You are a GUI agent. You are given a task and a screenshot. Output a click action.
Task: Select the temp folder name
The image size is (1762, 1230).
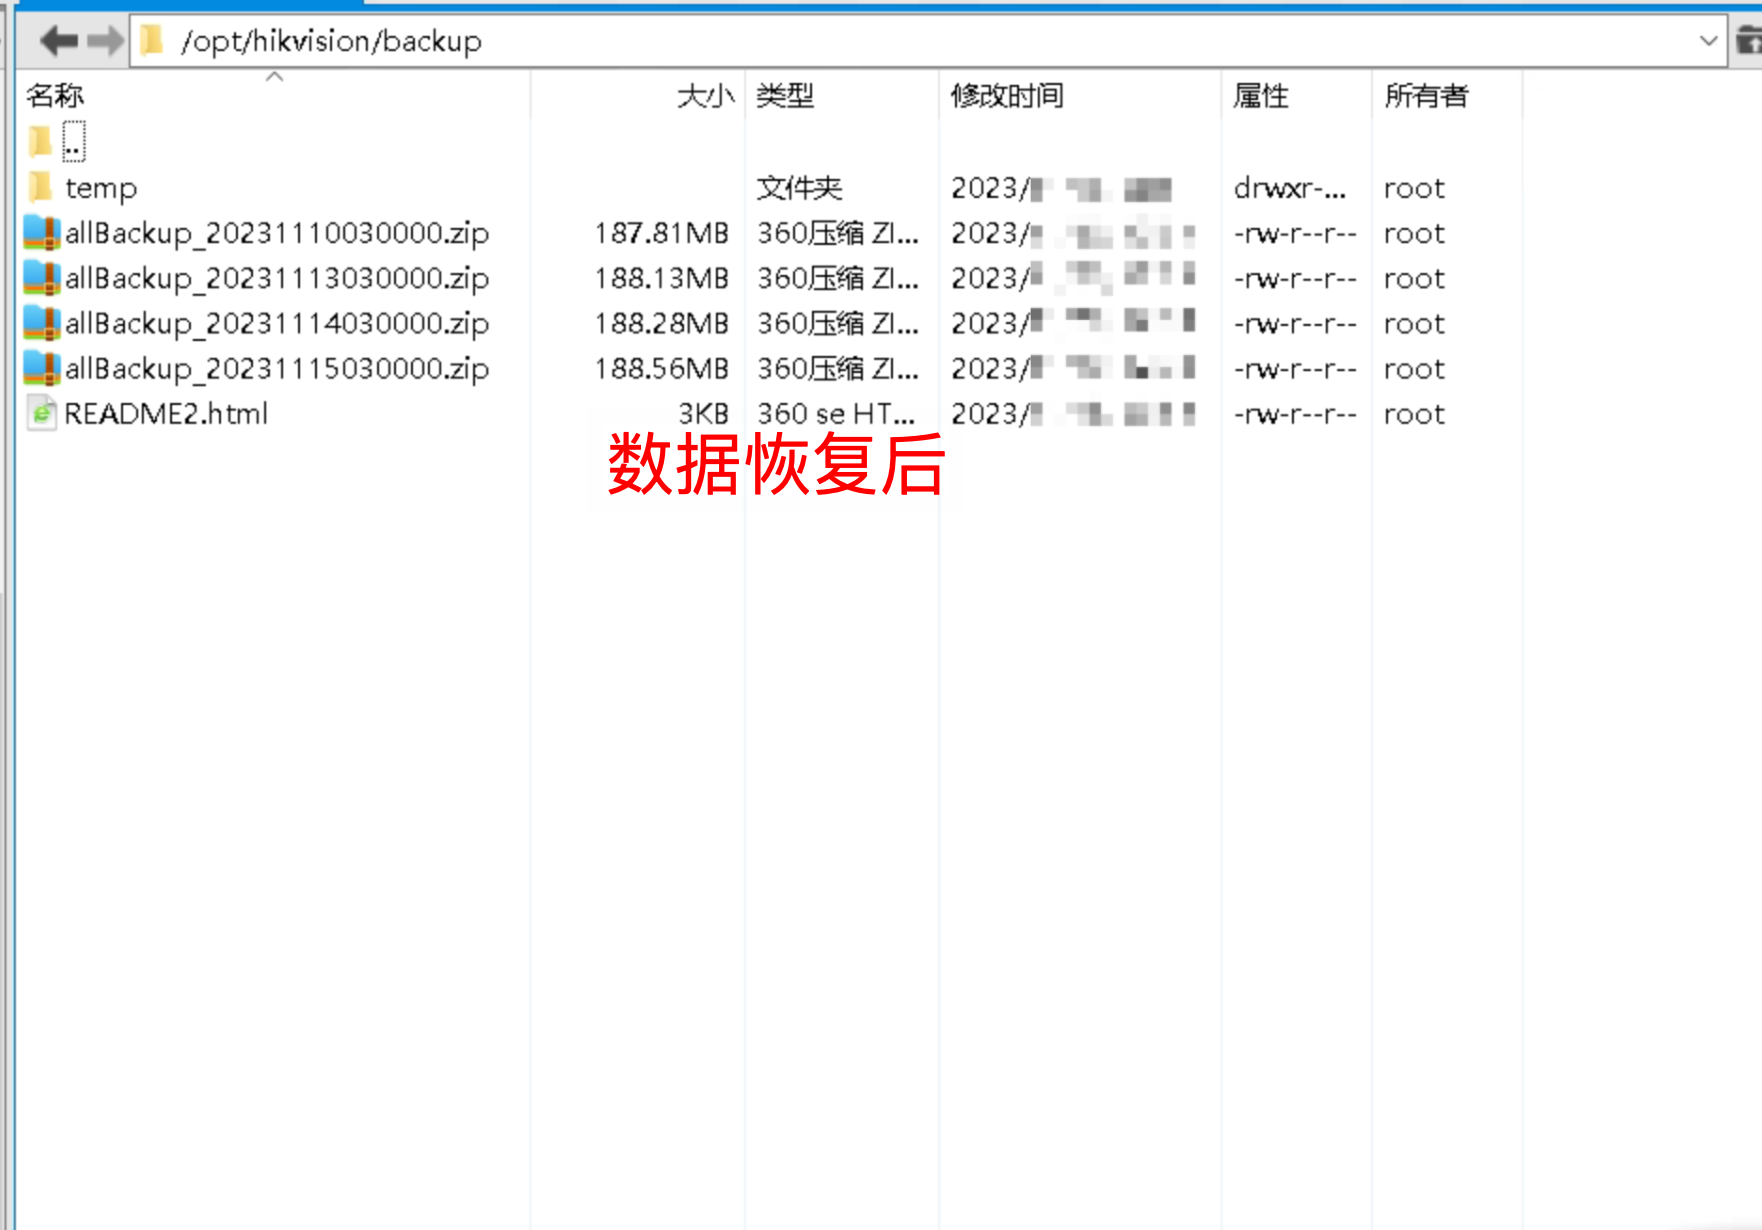pos(101,188)
